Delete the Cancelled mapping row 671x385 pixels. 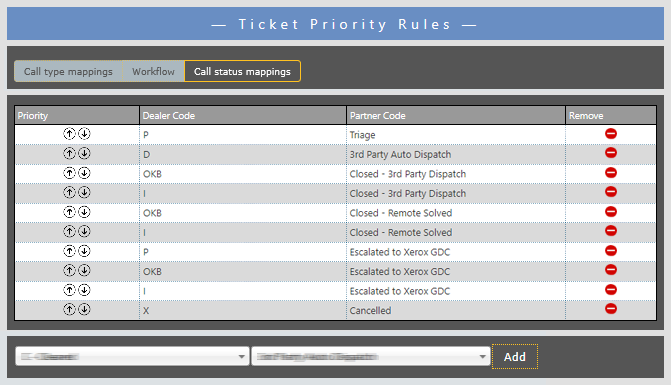coord(611,309)
